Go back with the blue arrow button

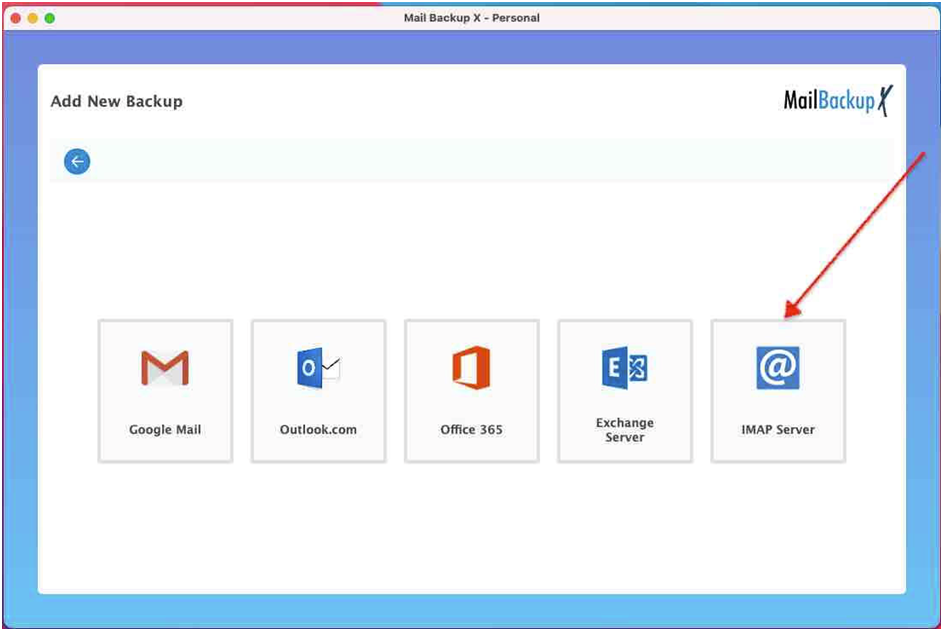[77, 161]
